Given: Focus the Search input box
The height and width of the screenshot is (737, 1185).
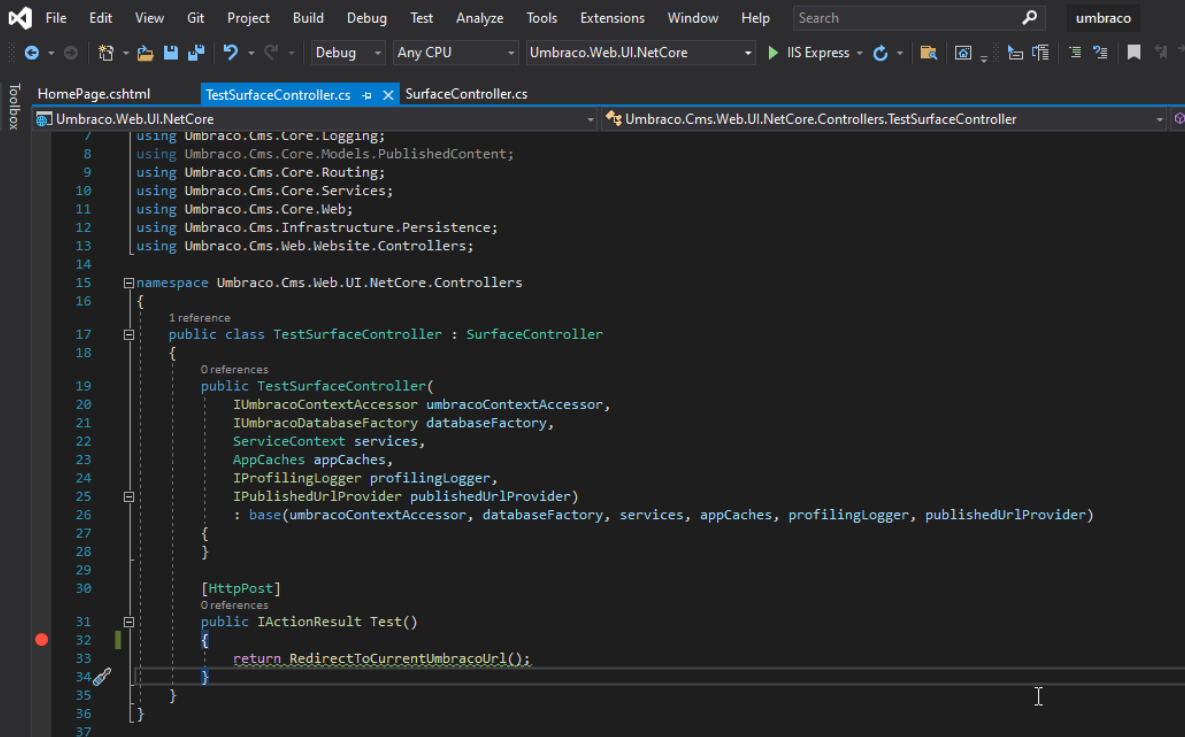Looking at the screenshot, I should point(907,17).
